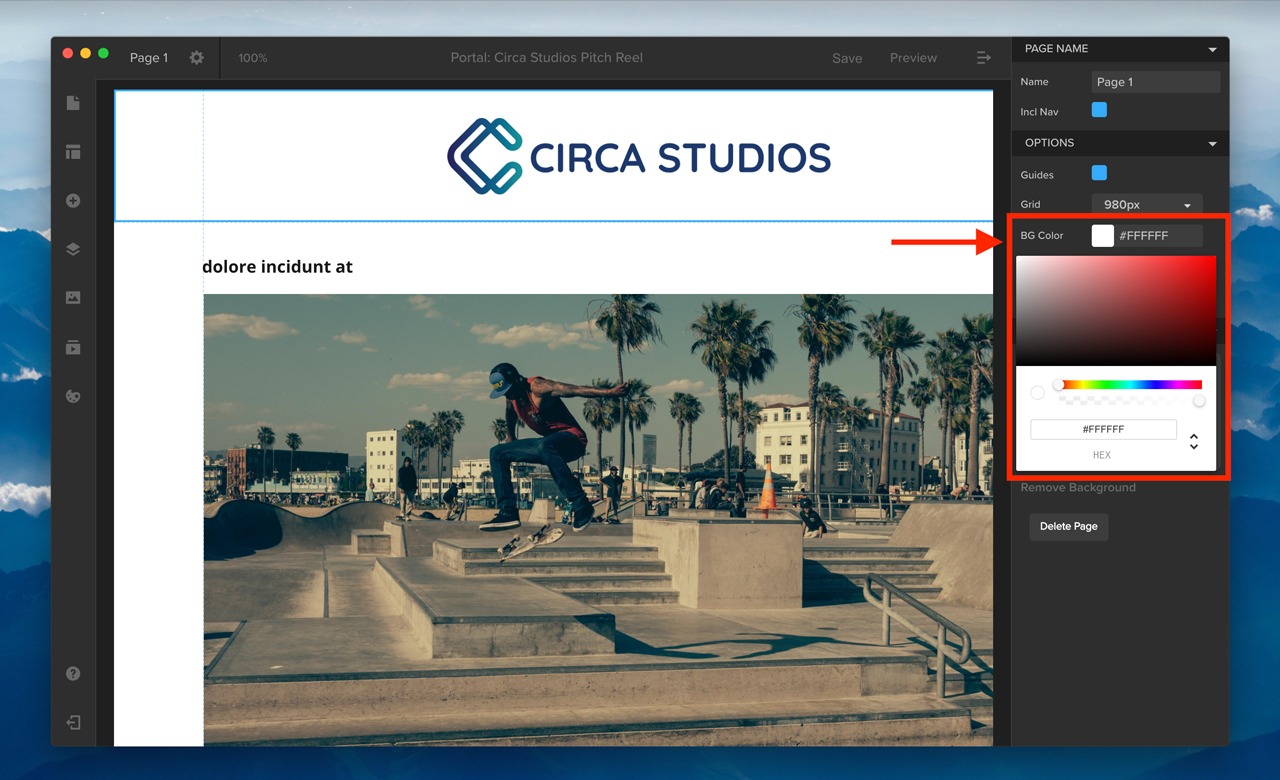Open page settings gear next to Page 1
Screen dimensions: 1280x780
[197, 58]
